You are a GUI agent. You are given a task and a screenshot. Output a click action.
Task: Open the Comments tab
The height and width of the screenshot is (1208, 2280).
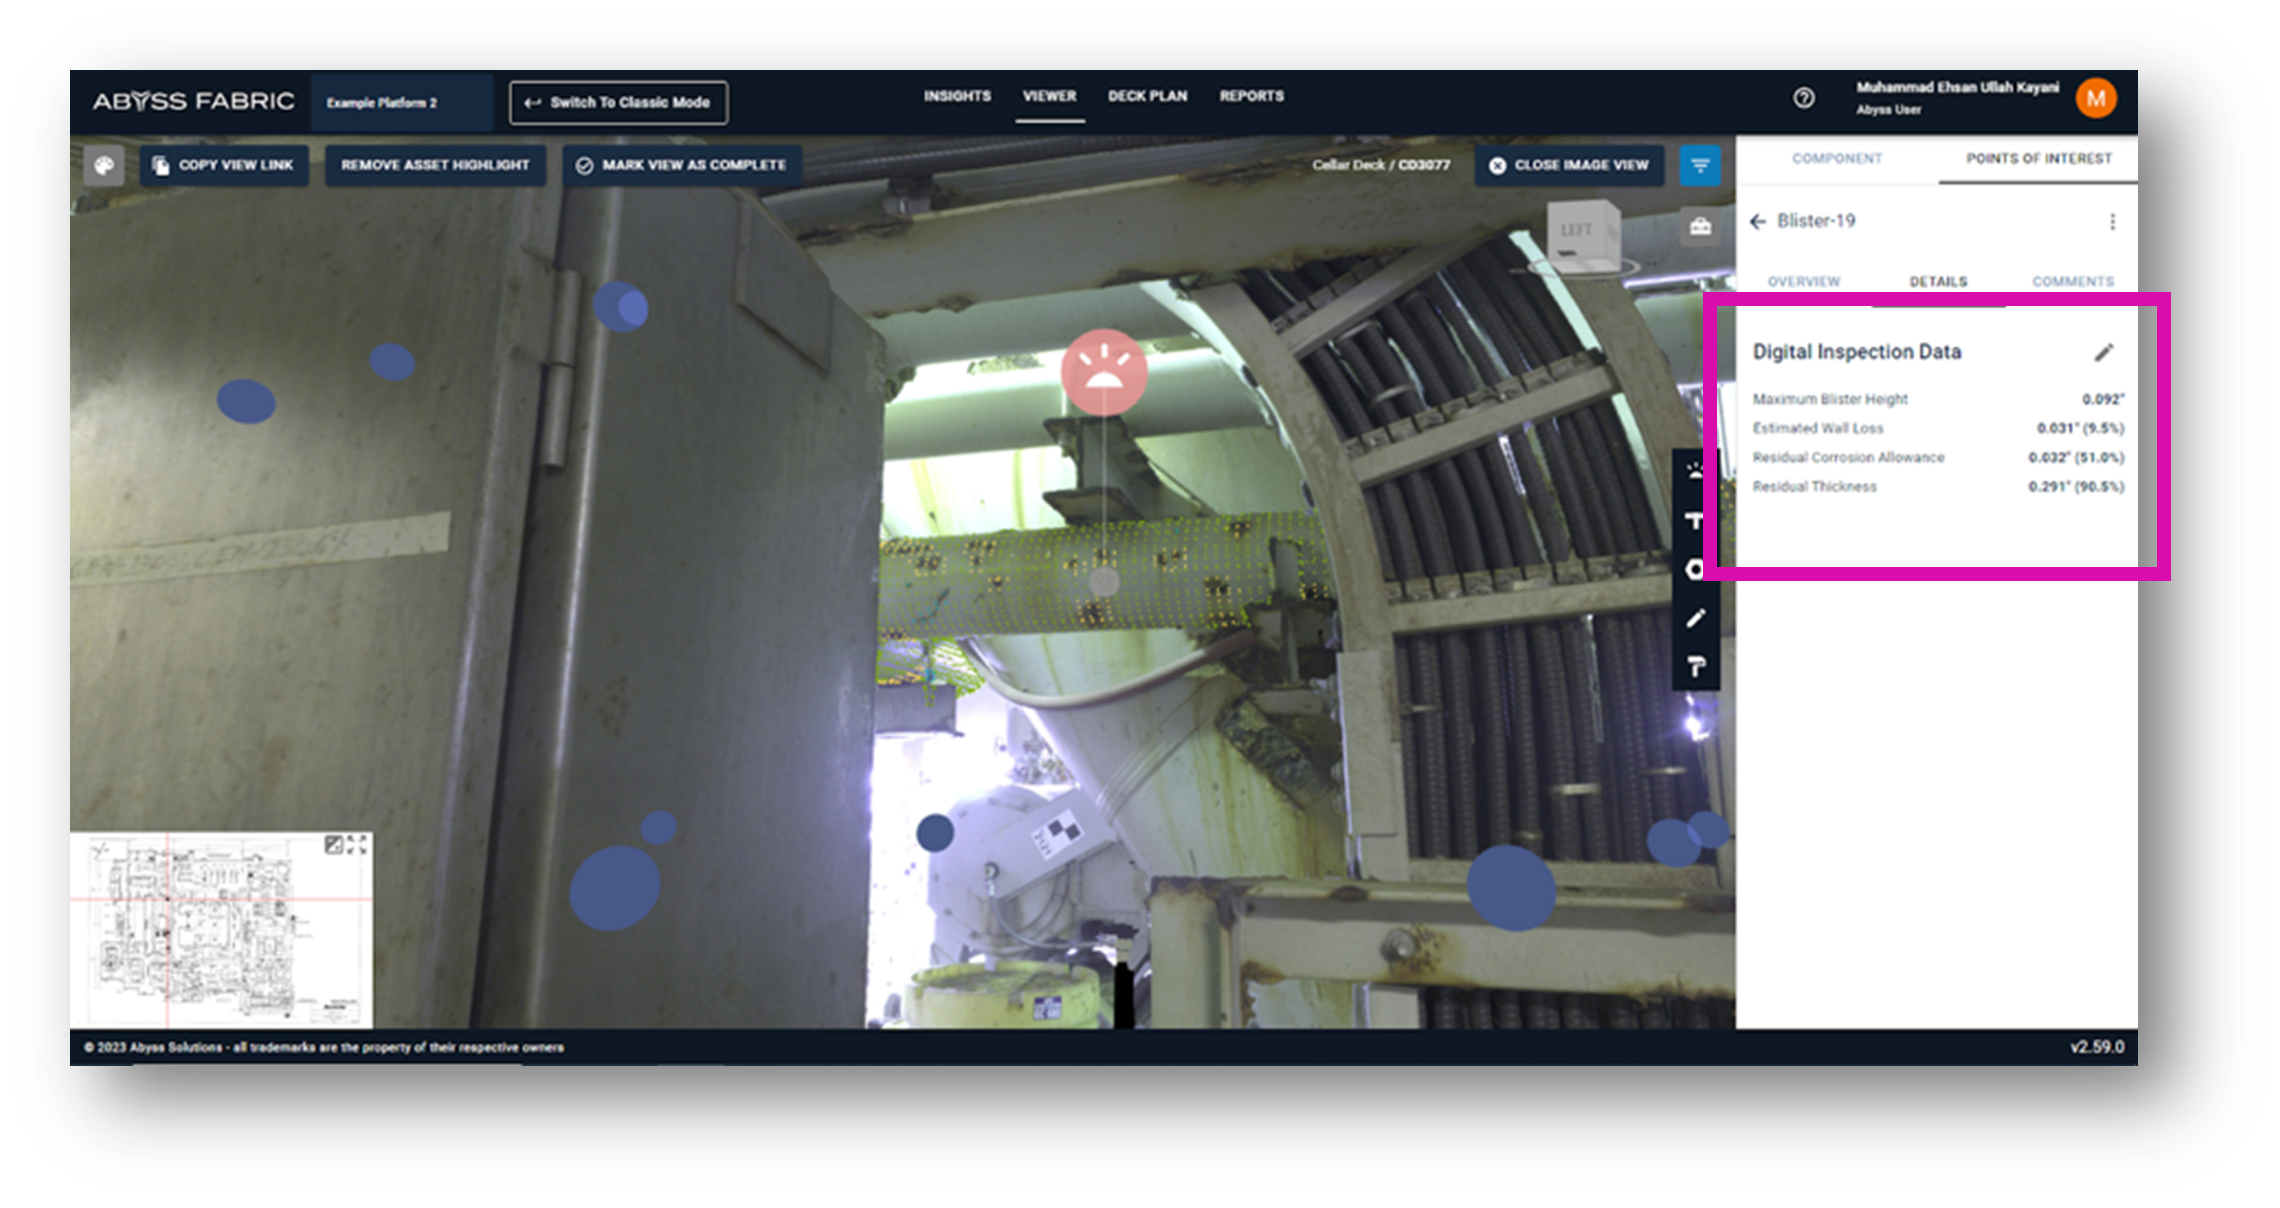coord(2072,281)
